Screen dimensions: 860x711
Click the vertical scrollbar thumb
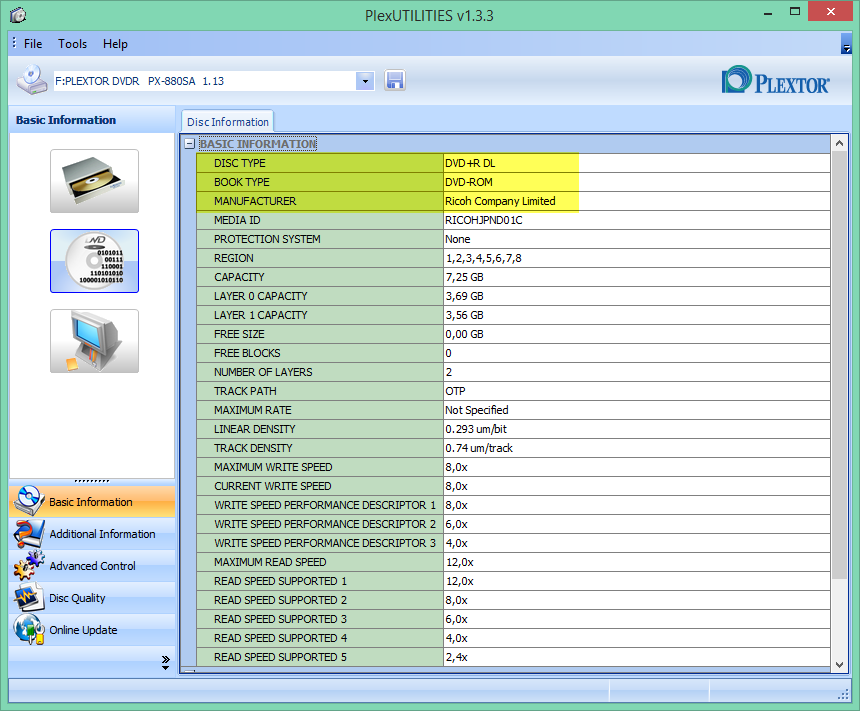[839, 365]
